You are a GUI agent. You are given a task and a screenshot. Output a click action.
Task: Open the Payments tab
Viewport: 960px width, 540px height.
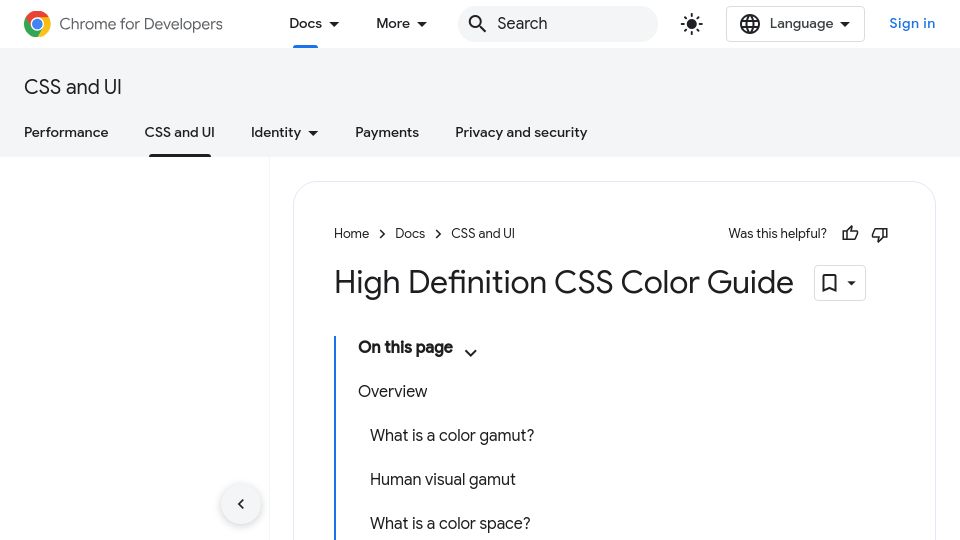pos(387,132)
